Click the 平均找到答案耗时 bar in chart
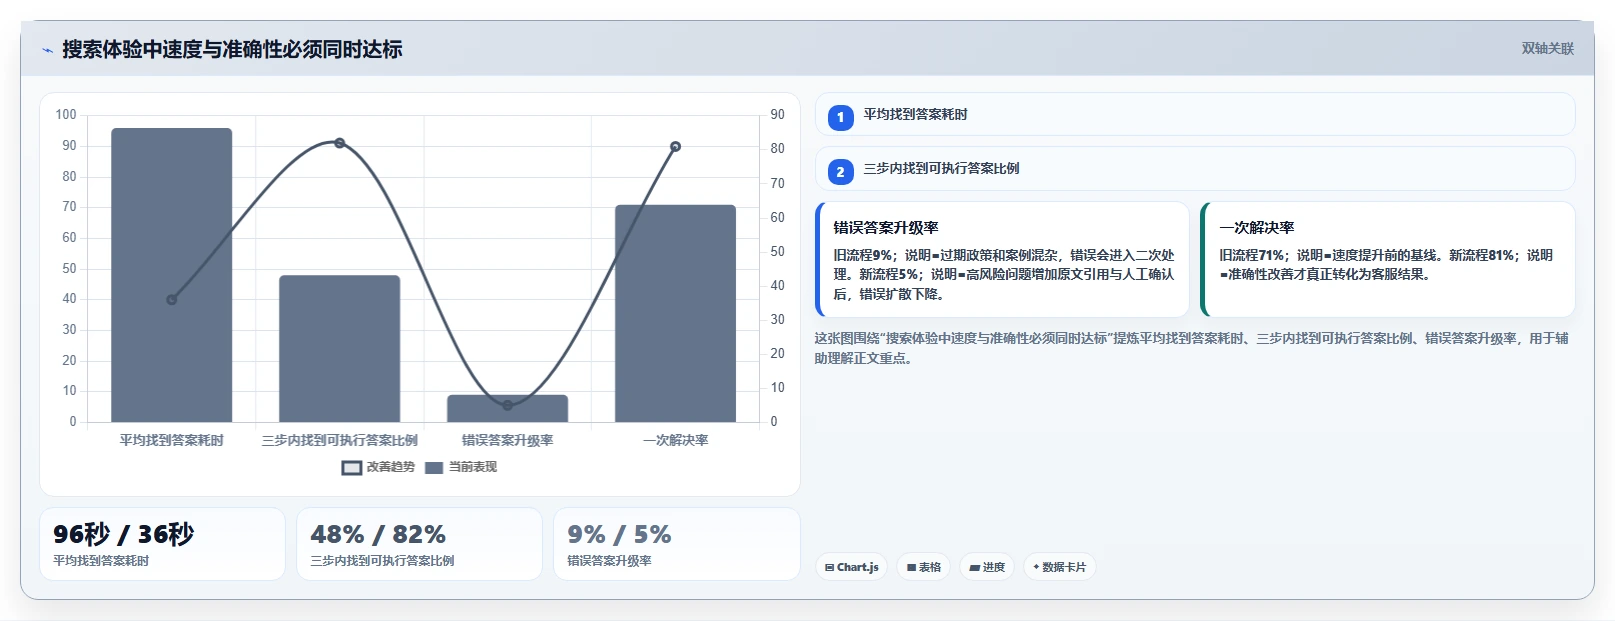 (172, 275)
